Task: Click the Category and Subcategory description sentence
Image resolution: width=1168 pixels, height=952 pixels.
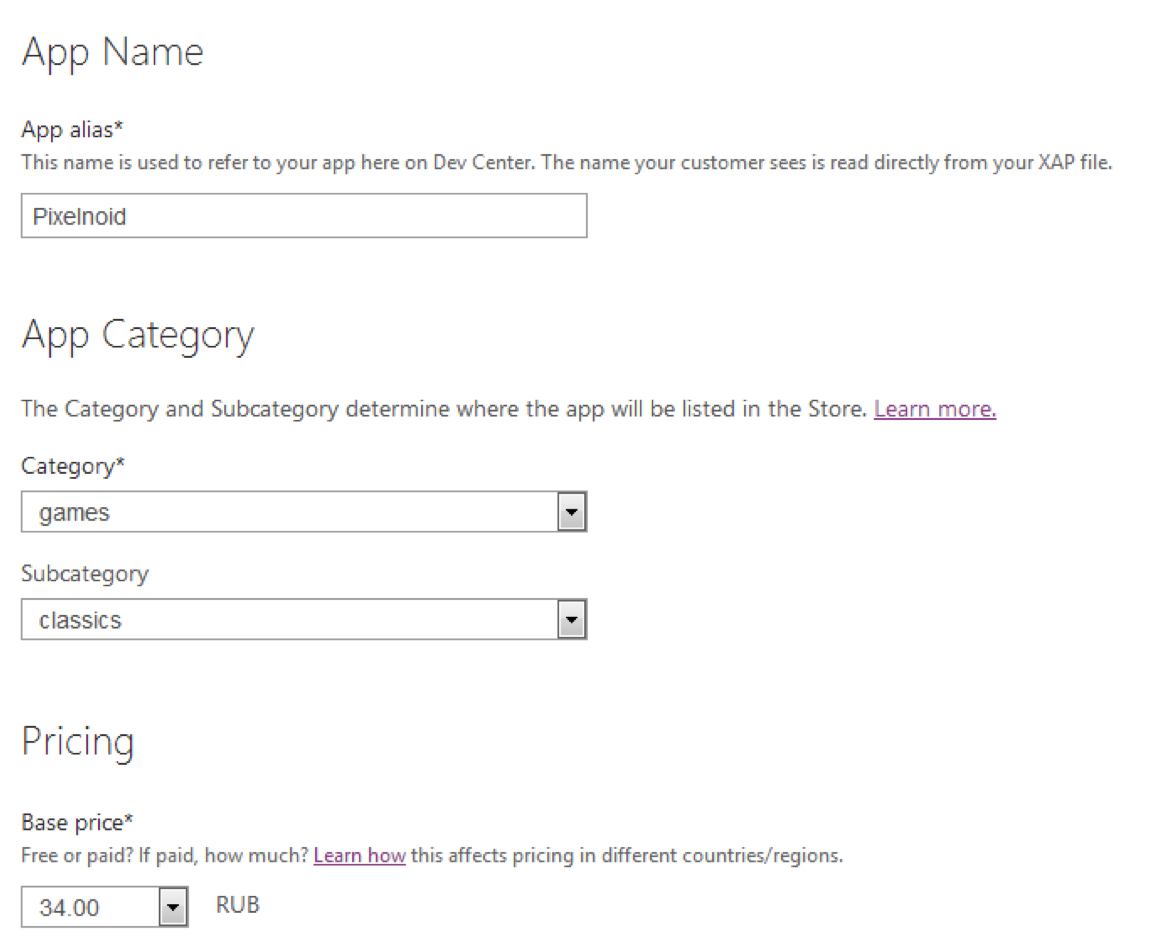Action: (443, 409)
